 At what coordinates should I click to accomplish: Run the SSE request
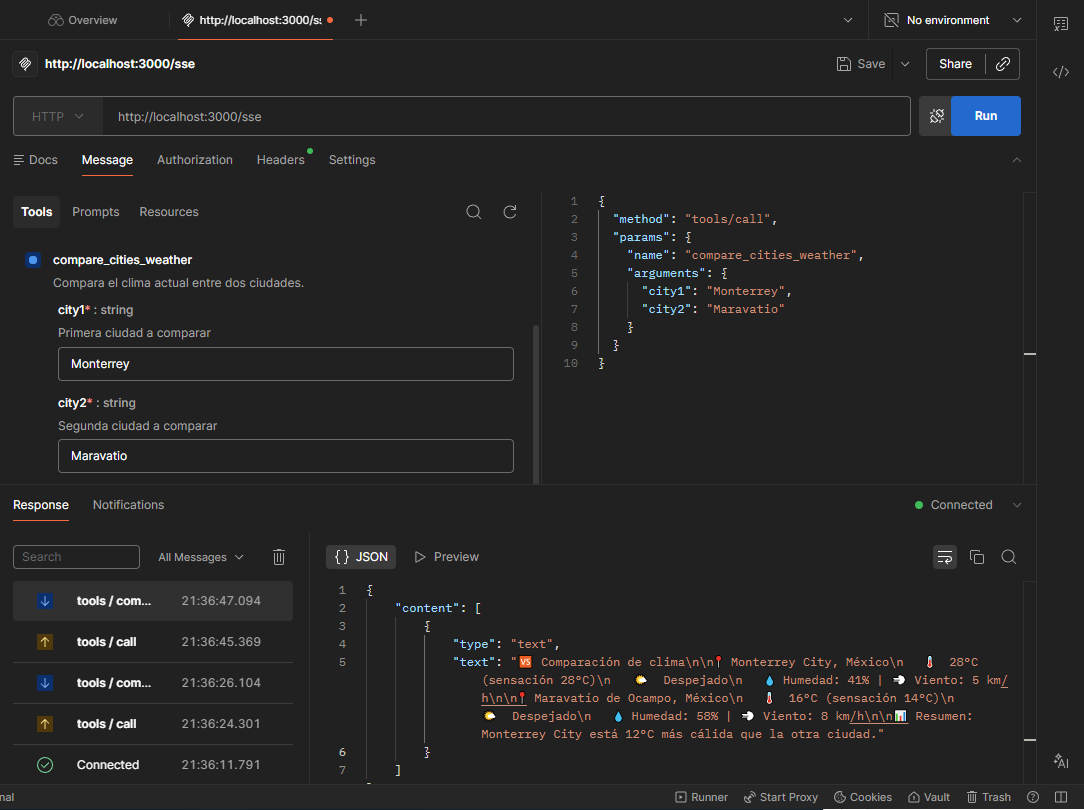click(985, 116)
